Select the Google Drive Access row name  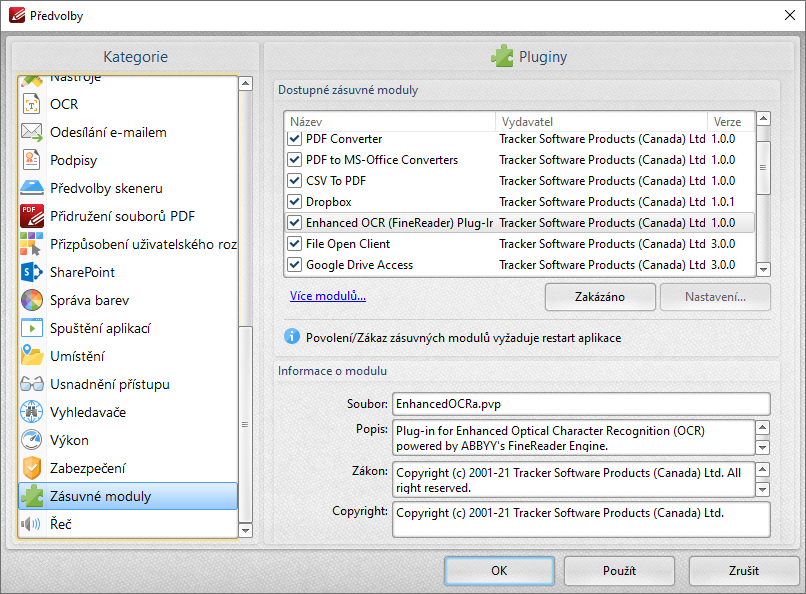tap(359, 265)
